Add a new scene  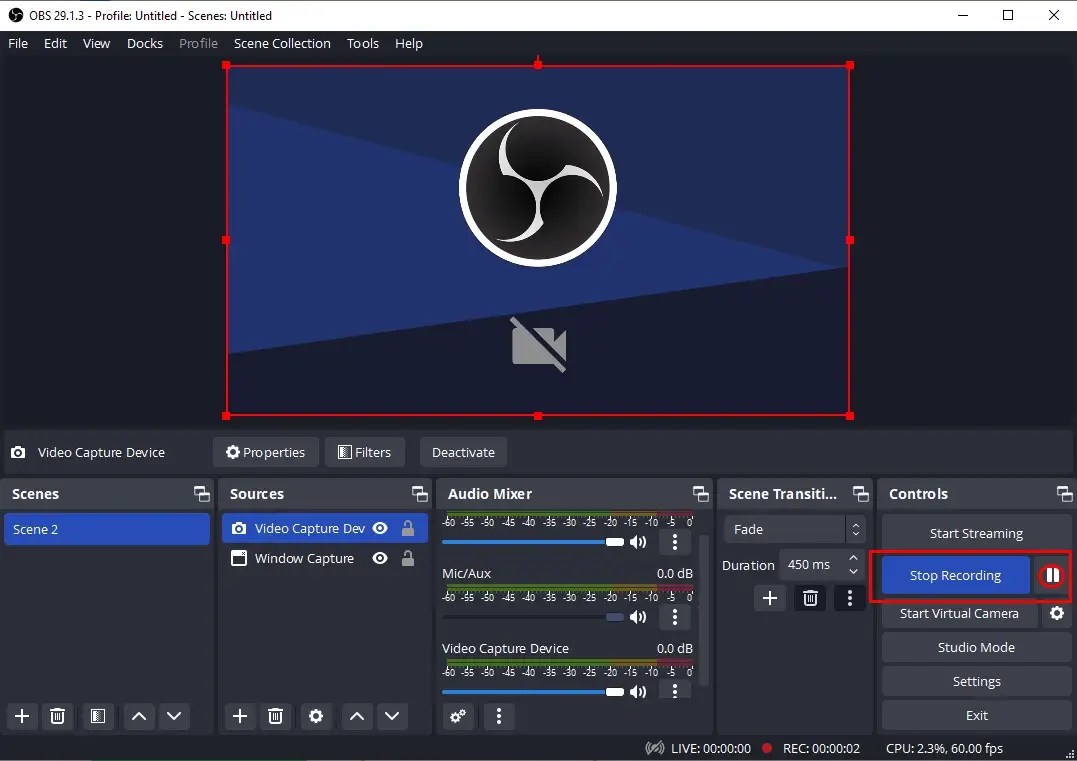pyautogui.click(x=21, y=716)
